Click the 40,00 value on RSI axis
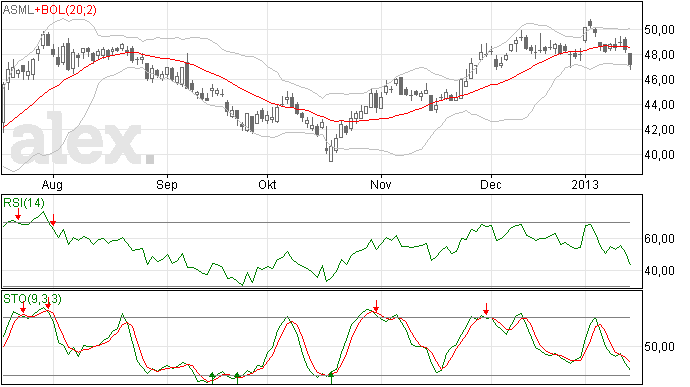Screen dimensions: 690x387 [x=659, y=271]
